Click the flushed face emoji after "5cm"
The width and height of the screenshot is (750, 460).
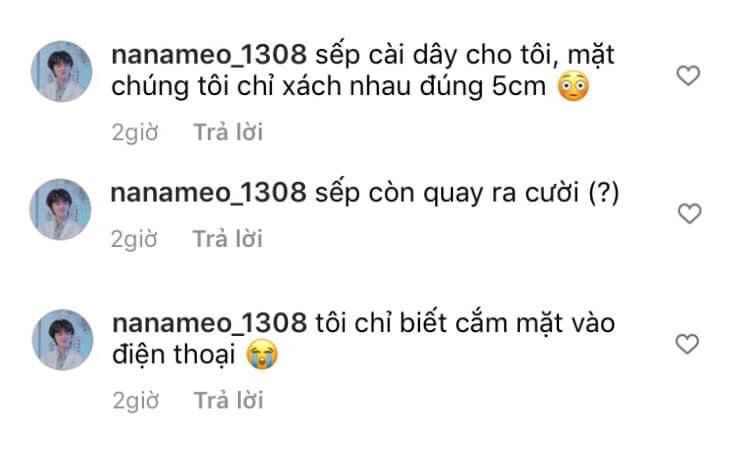[x=573, y=87]
